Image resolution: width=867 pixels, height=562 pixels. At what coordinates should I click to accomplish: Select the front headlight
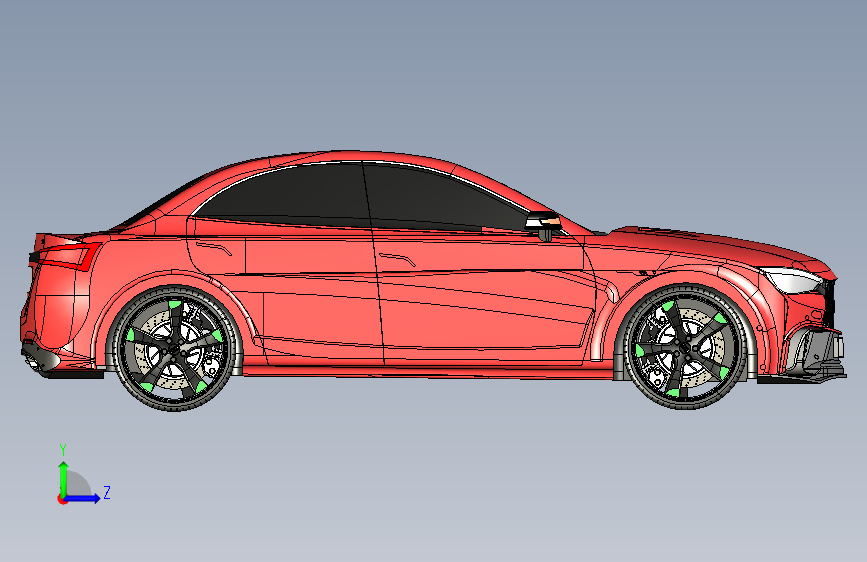point(792,280)
